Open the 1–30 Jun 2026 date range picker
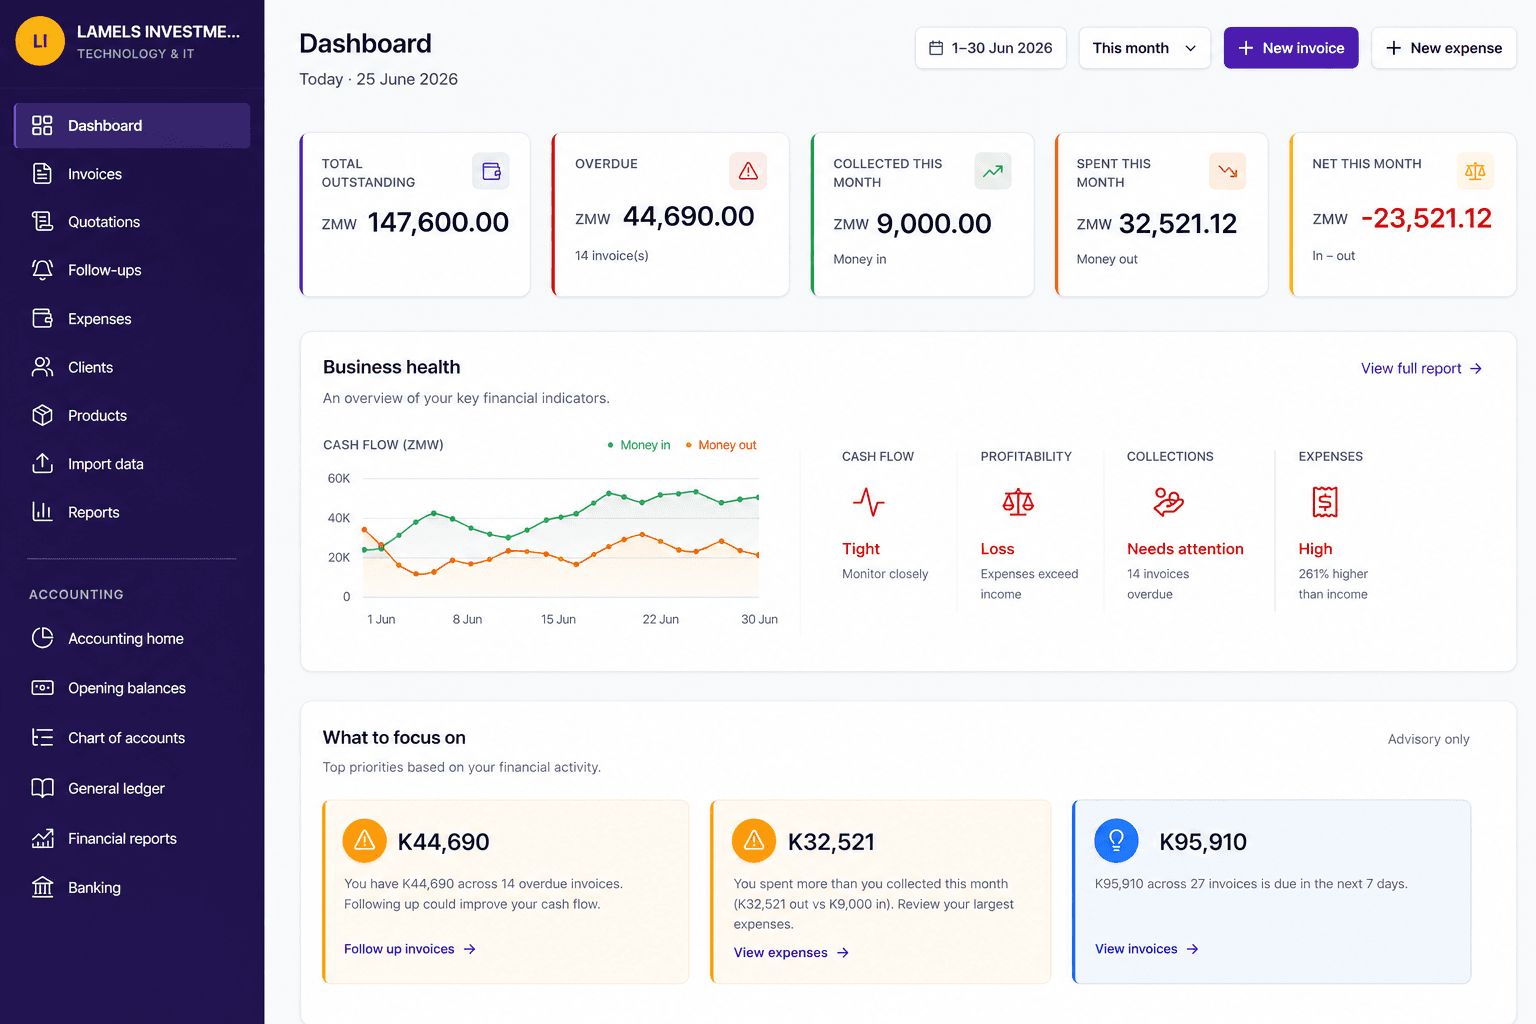Viewport: 1536px width, 1024px height. click(x=991, y=48)
